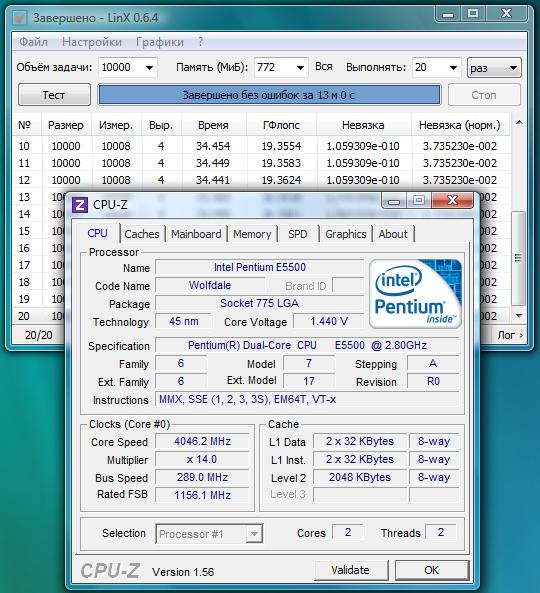Click the 4046.2 MHz core speed value

[x=202, y=441]
